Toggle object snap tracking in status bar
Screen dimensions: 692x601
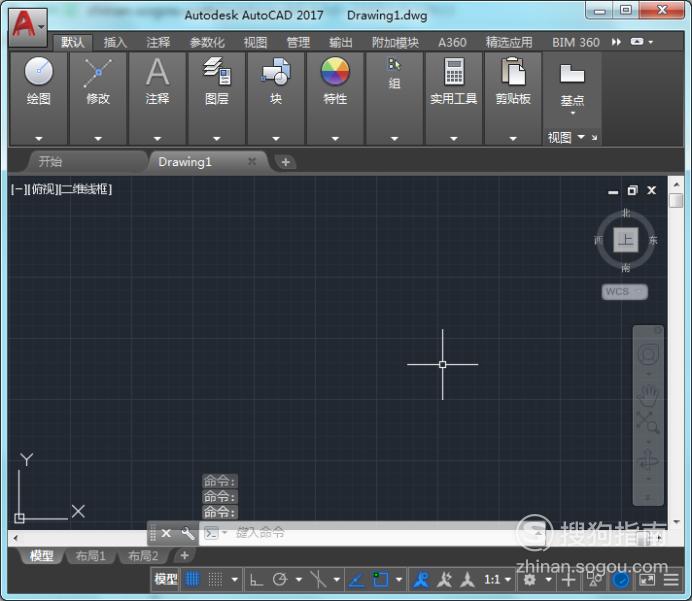(x=356, y=579)
